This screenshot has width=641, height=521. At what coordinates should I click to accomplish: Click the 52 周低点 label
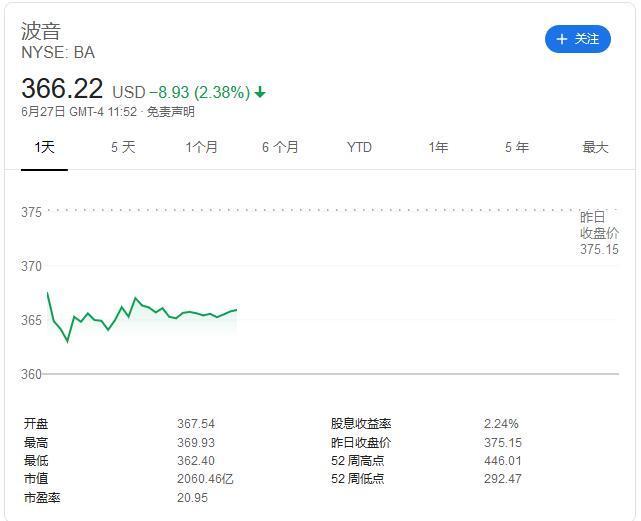coord(358,478)
